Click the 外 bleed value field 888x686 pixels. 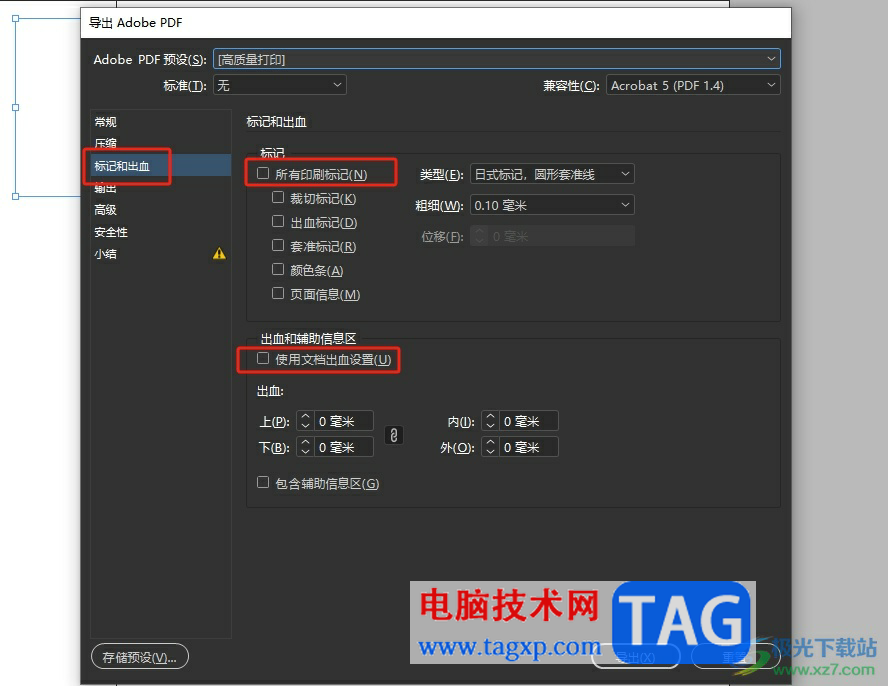[x=528, y=447]
